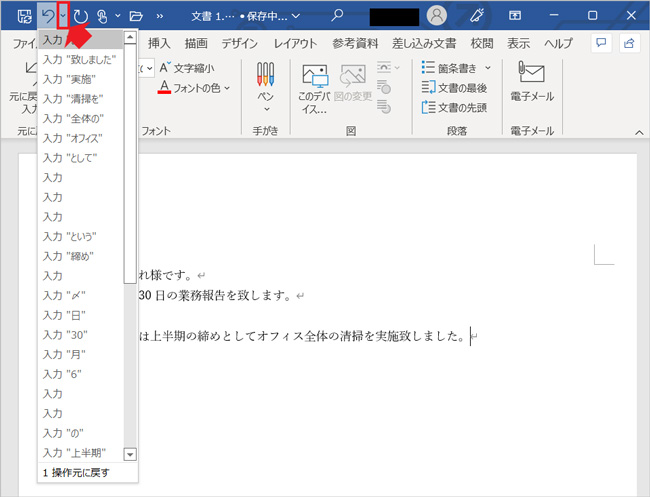Open フォントの色 dropdown arrow
The image size is (650, 497).
pos(227,88)
